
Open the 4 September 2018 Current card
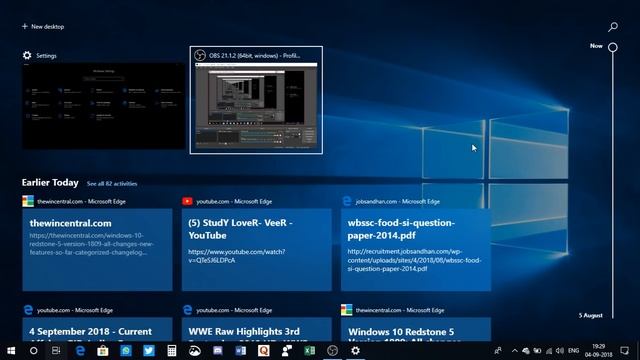coord(97,329)
